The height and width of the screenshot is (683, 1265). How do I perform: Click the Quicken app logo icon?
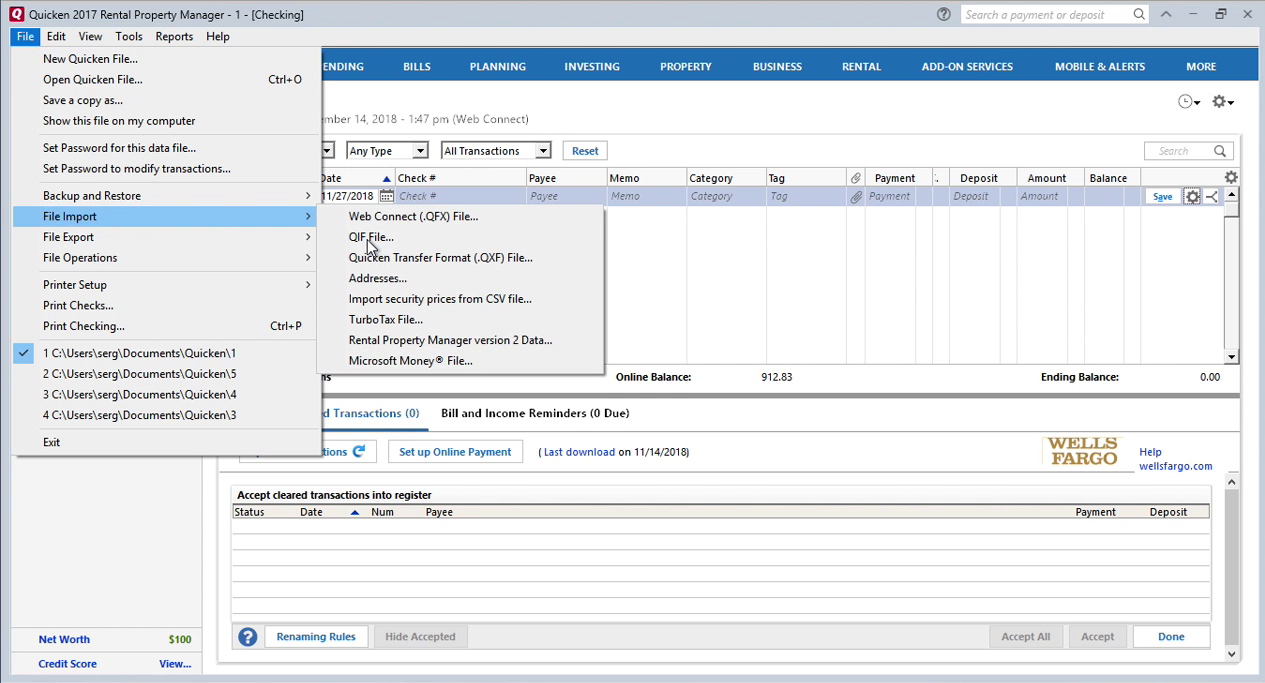click(16, 14)
